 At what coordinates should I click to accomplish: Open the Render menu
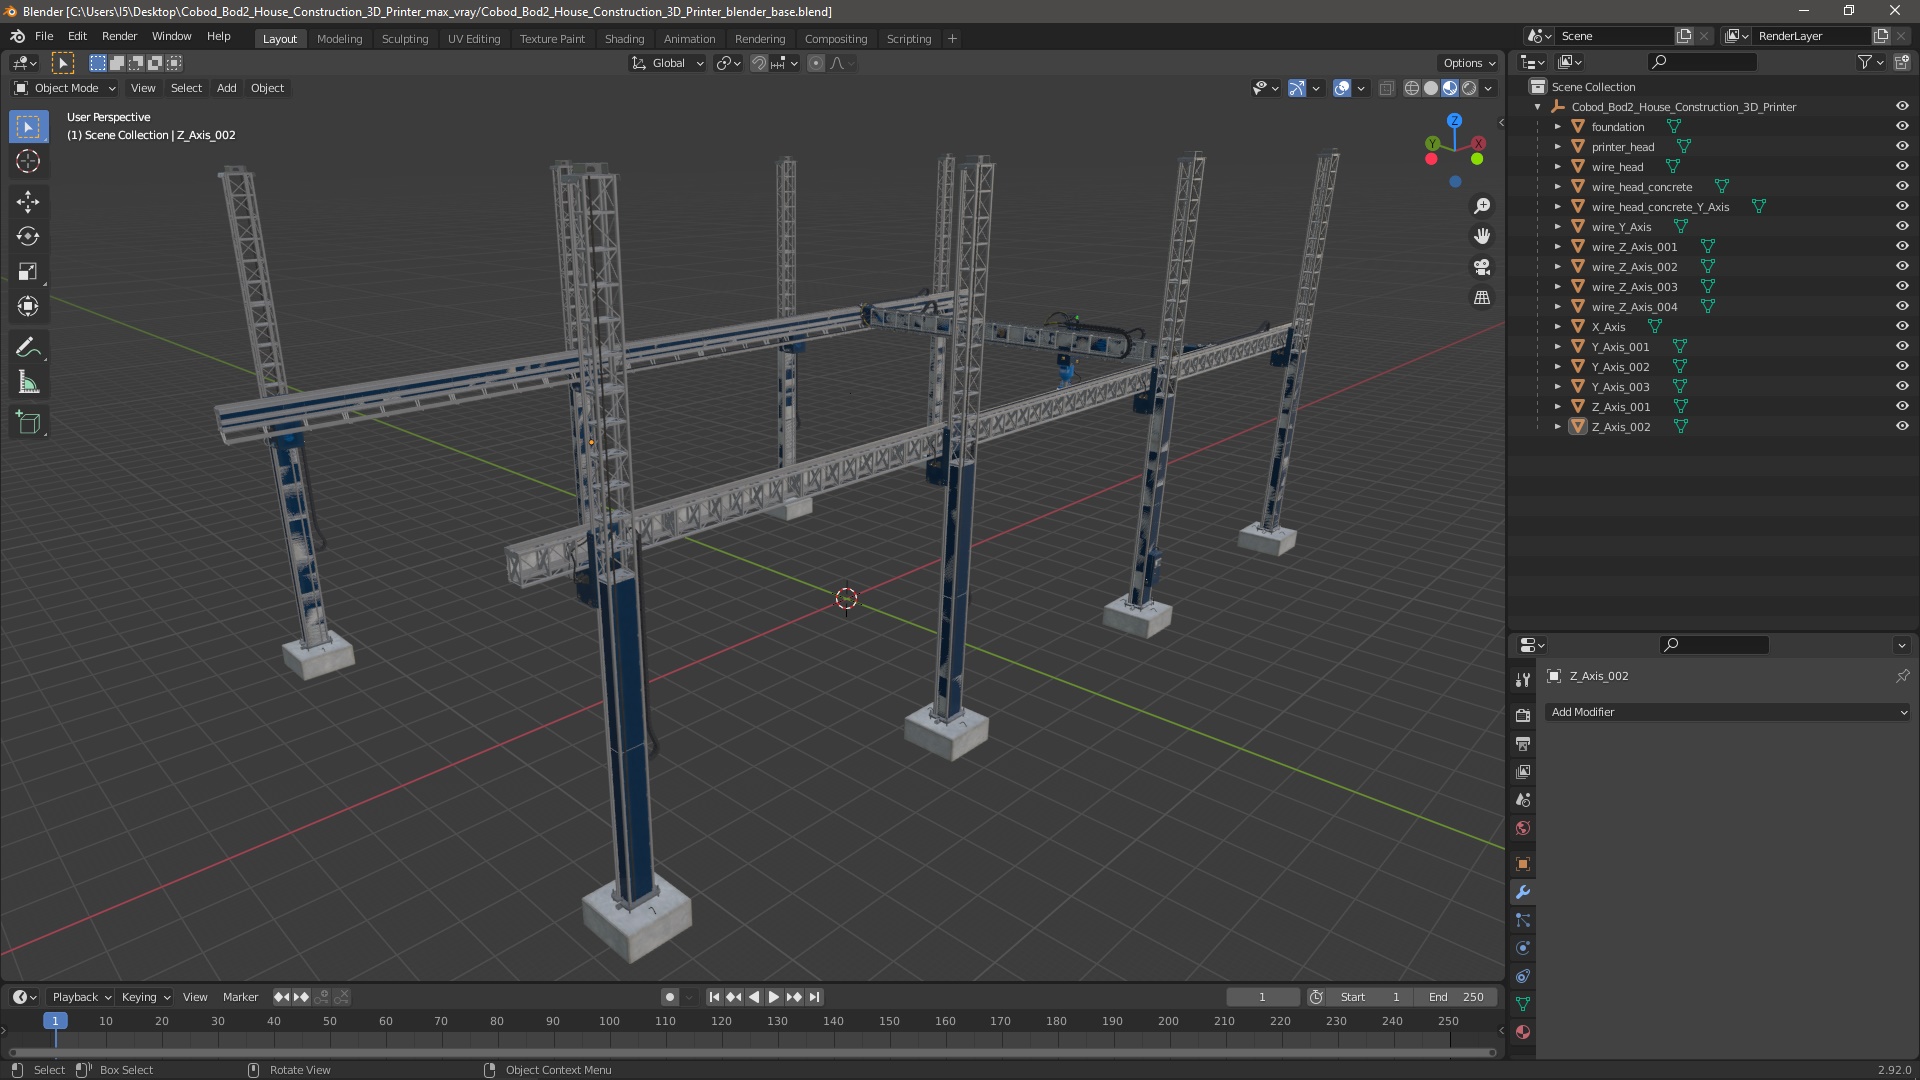pyautogui.click(x=119, y=36)
